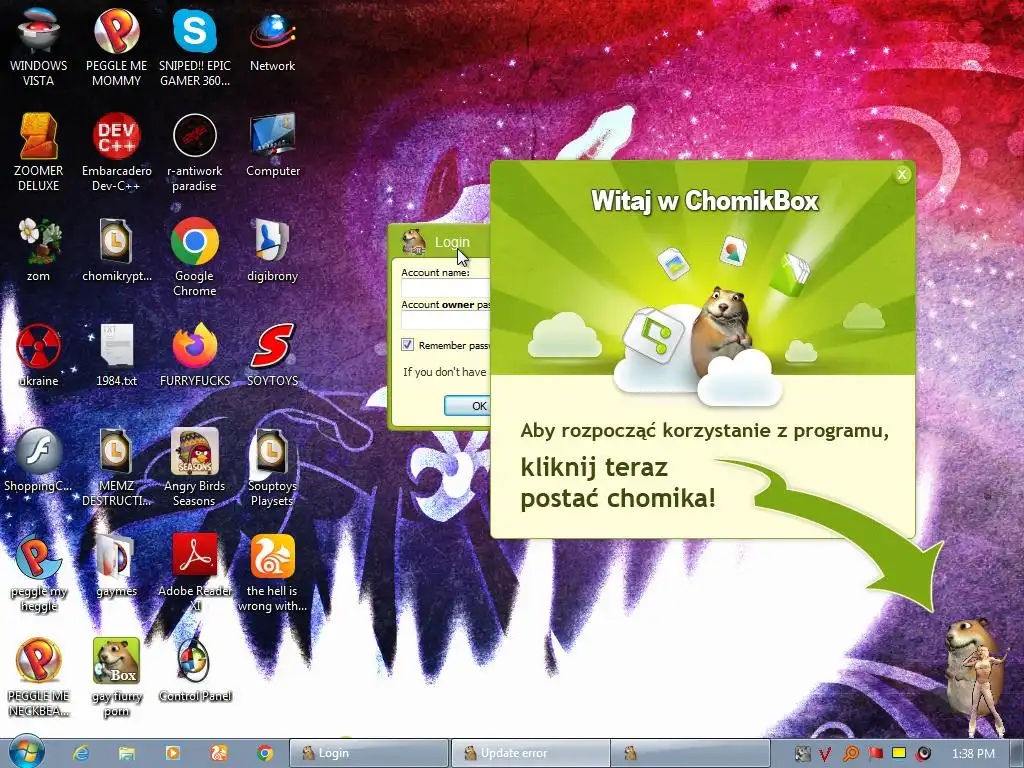Open Windows Media Player from the taskbar
1024x768 pixels.
173,753
